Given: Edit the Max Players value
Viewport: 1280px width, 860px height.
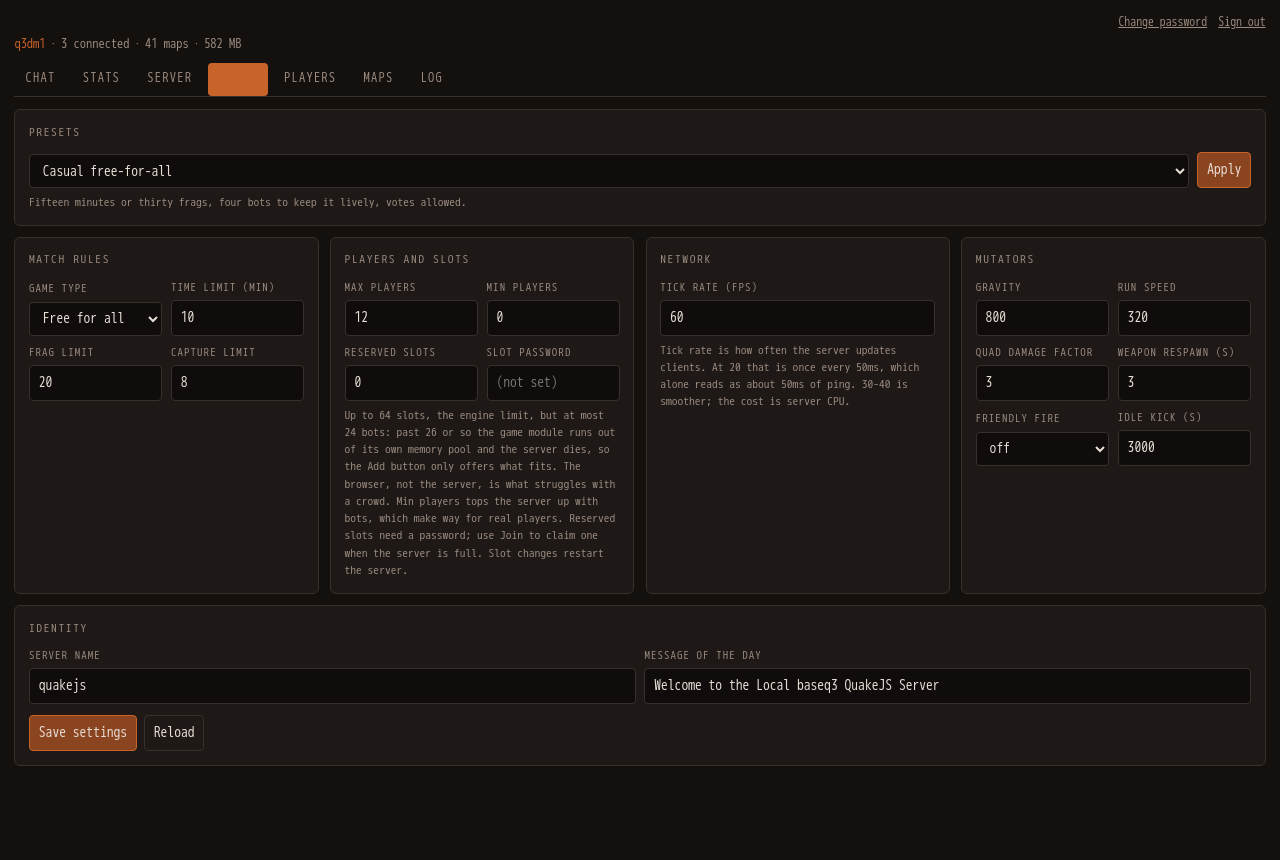Looking at the screenshot, I should click(411, 318).
